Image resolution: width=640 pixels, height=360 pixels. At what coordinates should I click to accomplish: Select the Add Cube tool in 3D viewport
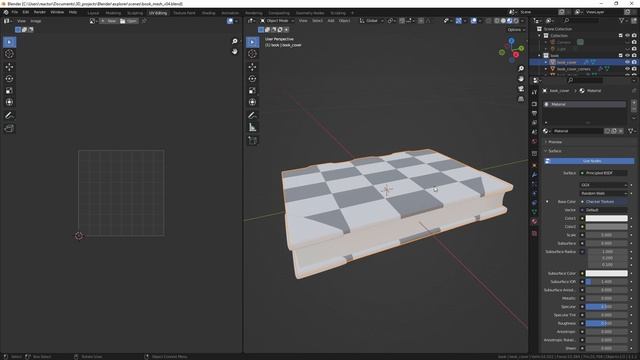[252, 140]
